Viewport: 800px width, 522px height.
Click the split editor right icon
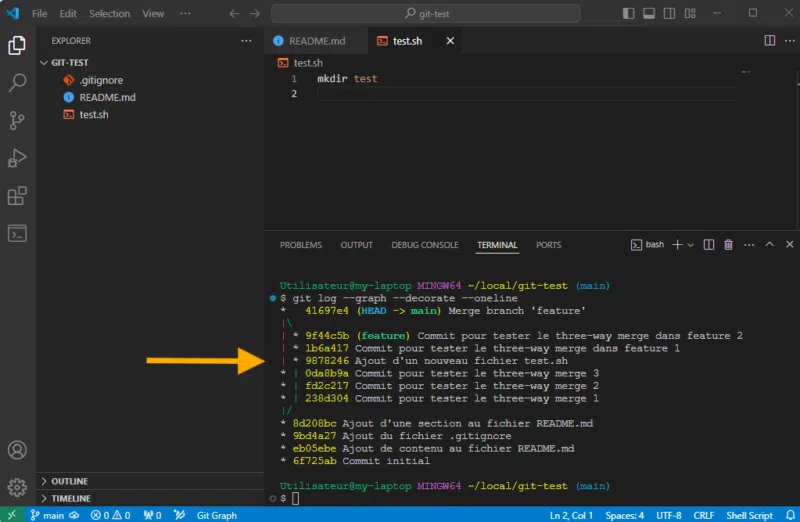[x=769, y=41]
